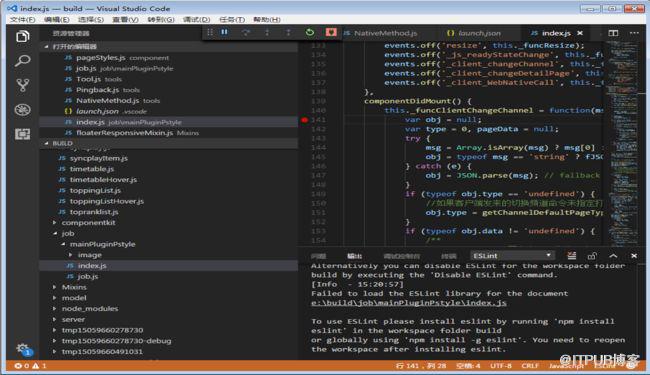Open the Debug view in activity bar

pyautogui.click(x=22, y=110)
